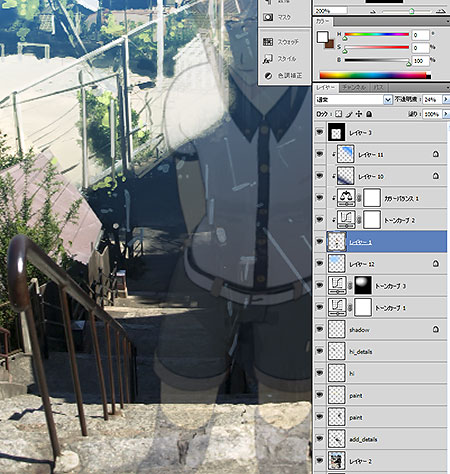
Task: Hide レイヤー 11 with its eye icon
Action: coord(320,154)
